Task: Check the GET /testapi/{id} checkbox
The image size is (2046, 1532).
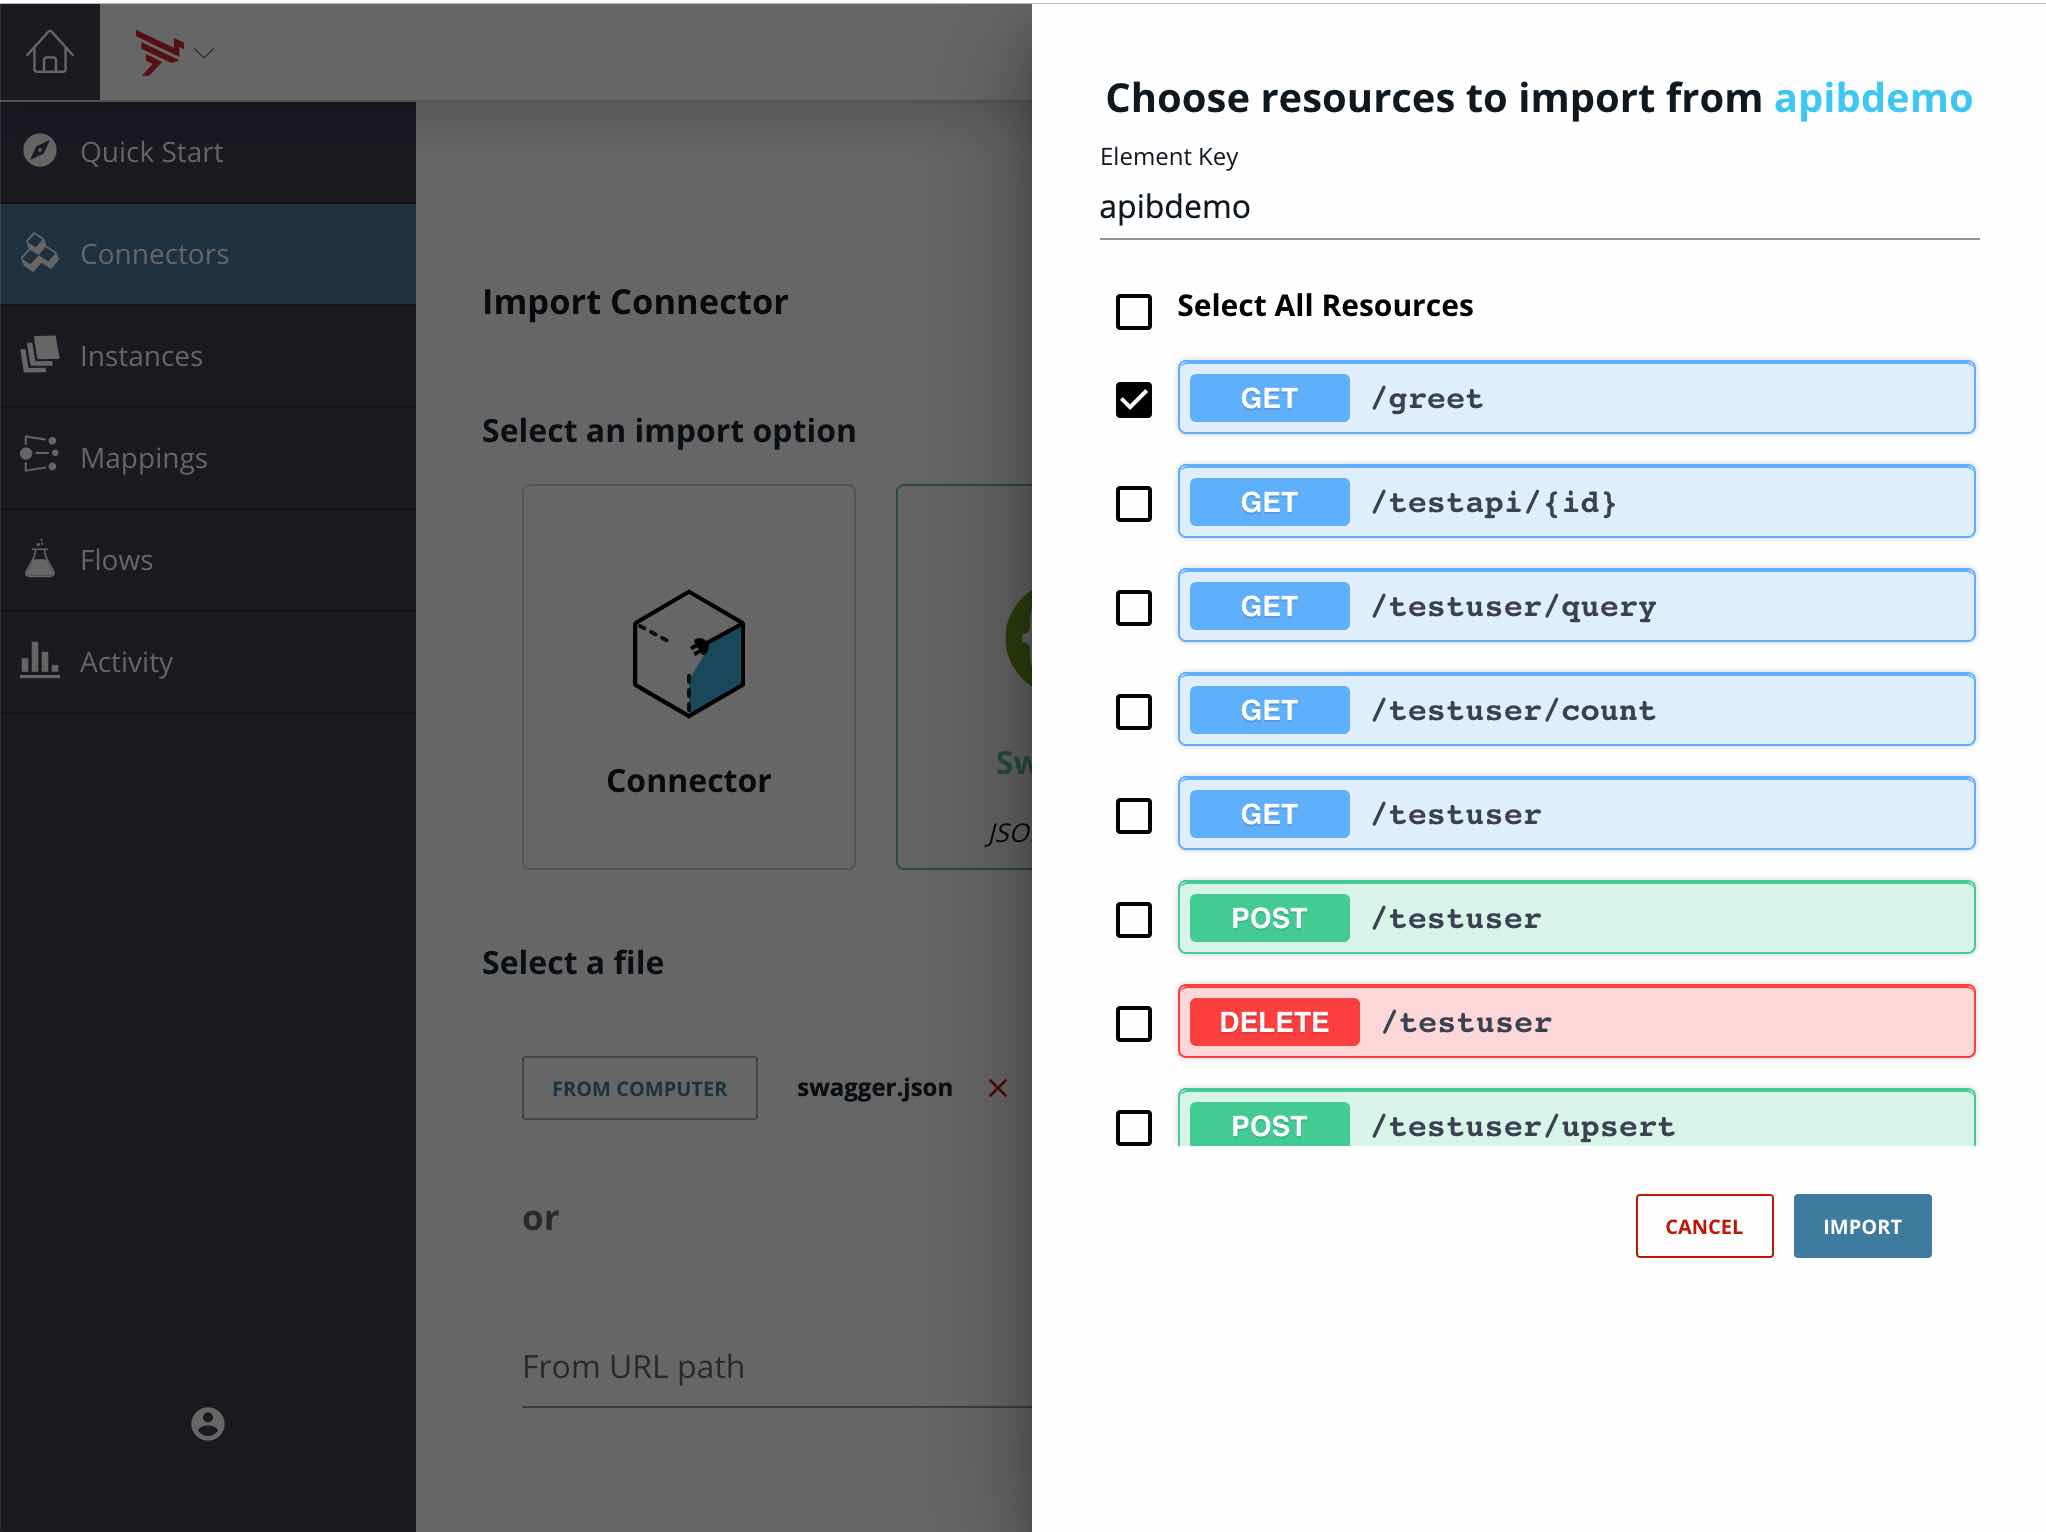Action: [x=1134, y=503]
